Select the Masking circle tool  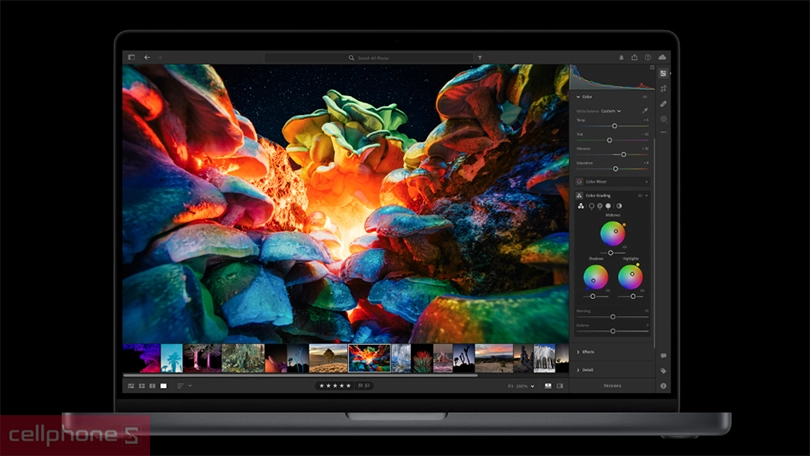tap(663, 119)
